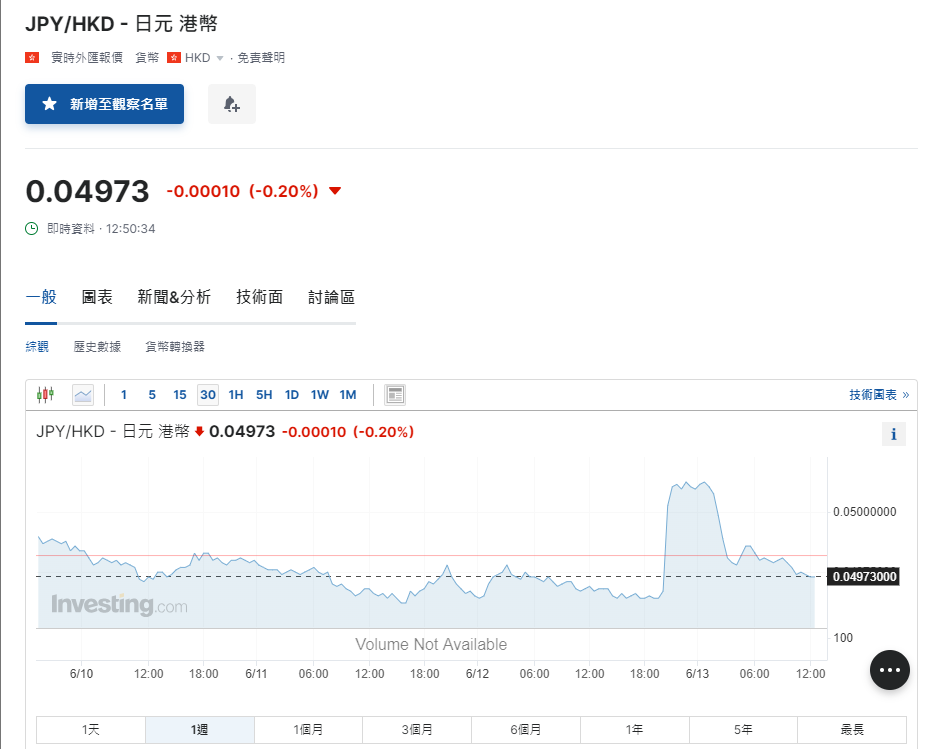Click the red triangle beside the price change
The width and height of the screenshot is (933, 749).
[x=334, y=190]
